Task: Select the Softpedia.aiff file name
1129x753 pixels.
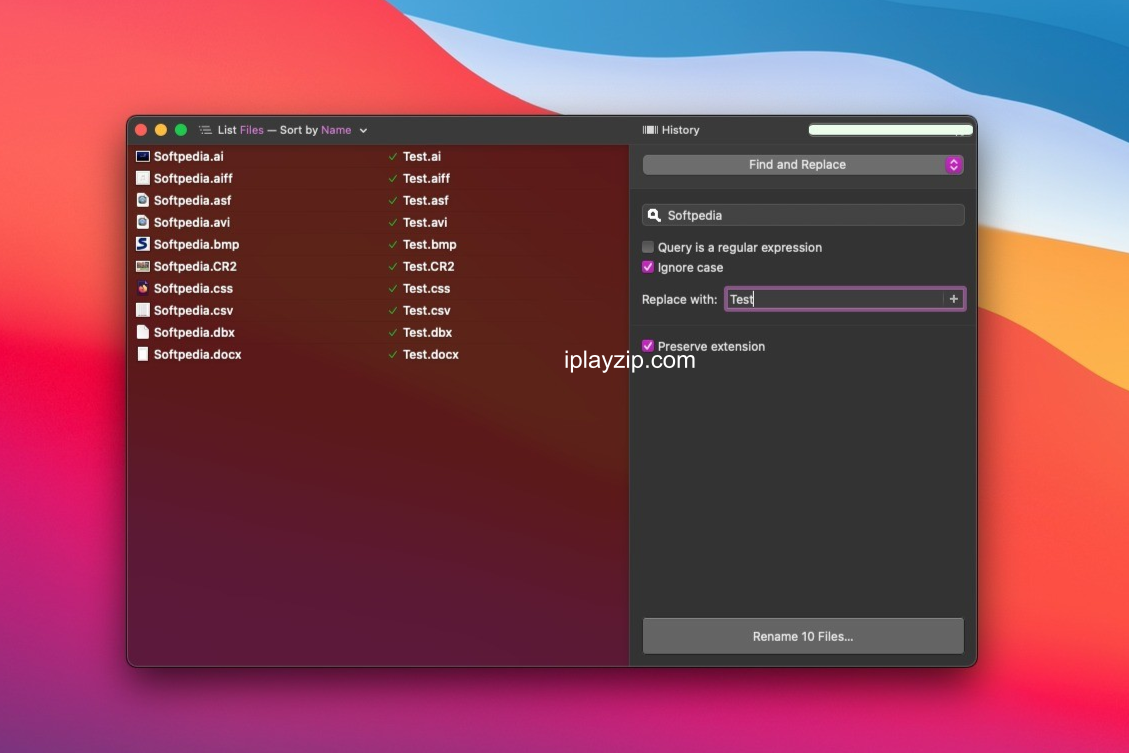Action: (x=193, y=179)
